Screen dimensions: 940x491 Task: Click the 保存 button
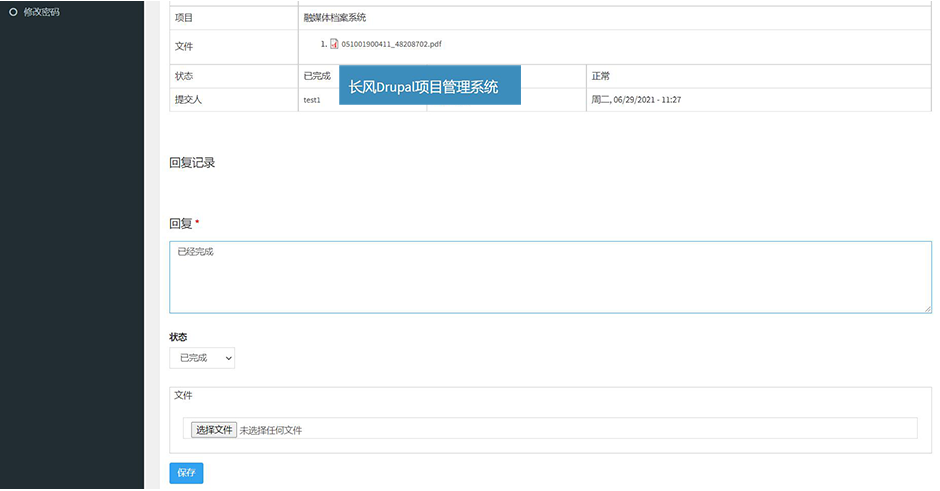[186, 473]
